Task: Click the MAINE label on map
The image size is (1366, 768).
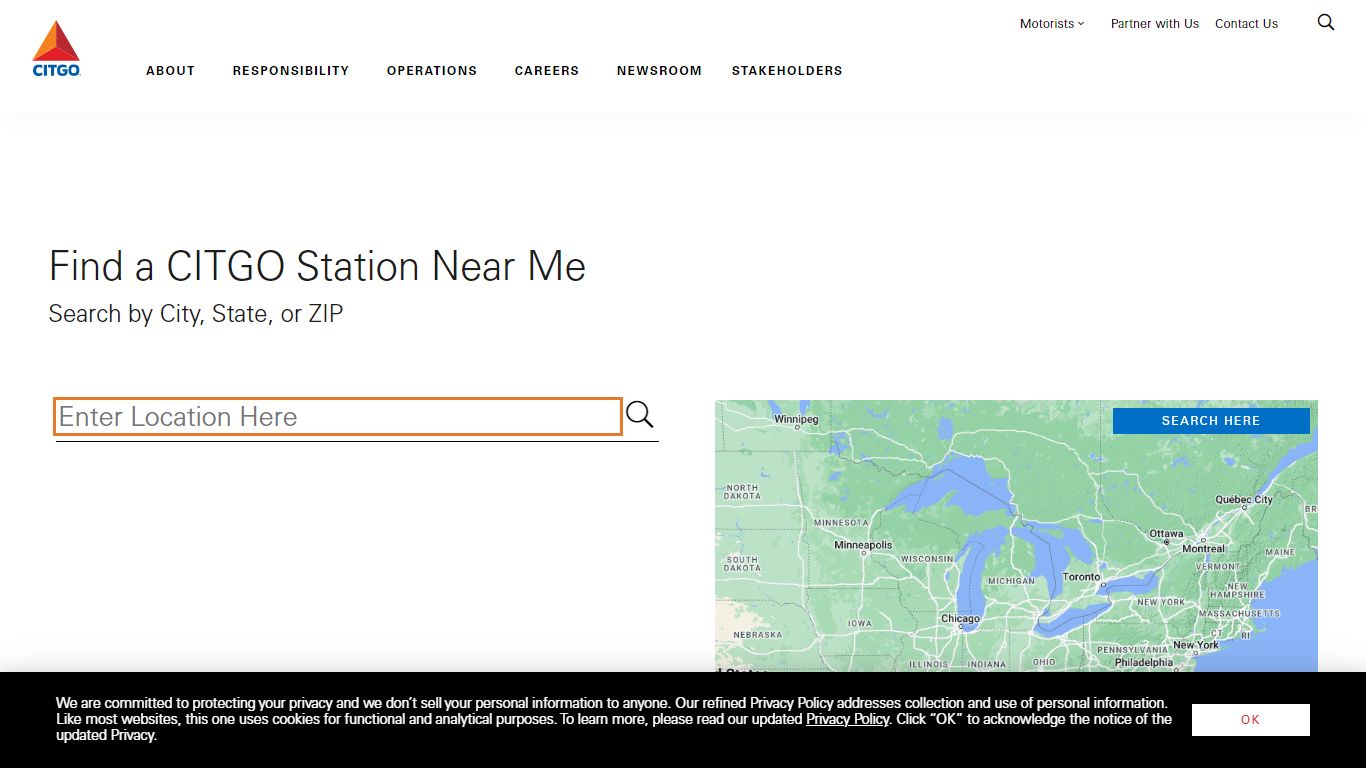Action: [1280, 552]
